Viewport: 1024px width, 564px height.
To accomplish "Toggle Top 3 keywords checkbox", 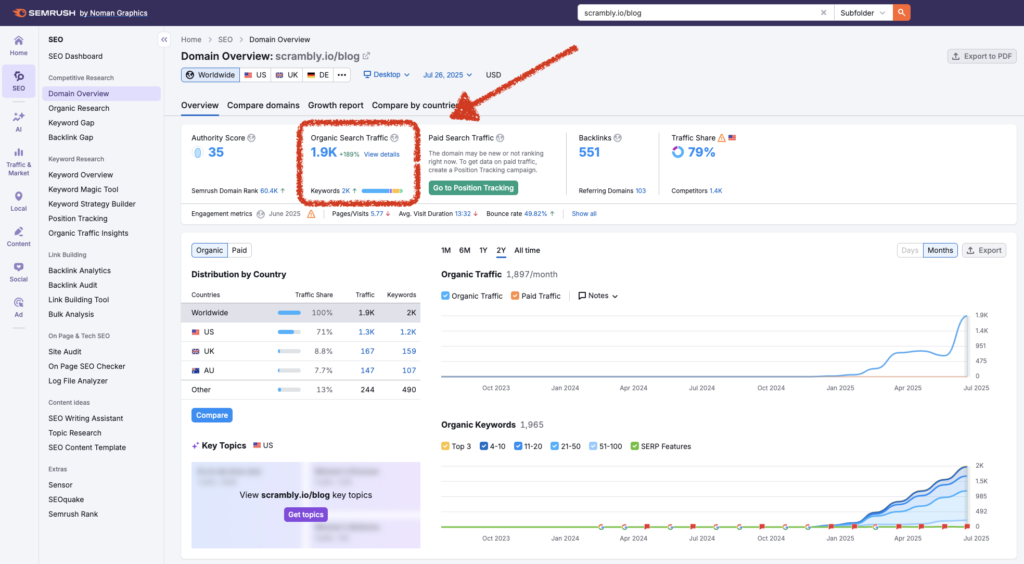I will [x=445, y=446].
